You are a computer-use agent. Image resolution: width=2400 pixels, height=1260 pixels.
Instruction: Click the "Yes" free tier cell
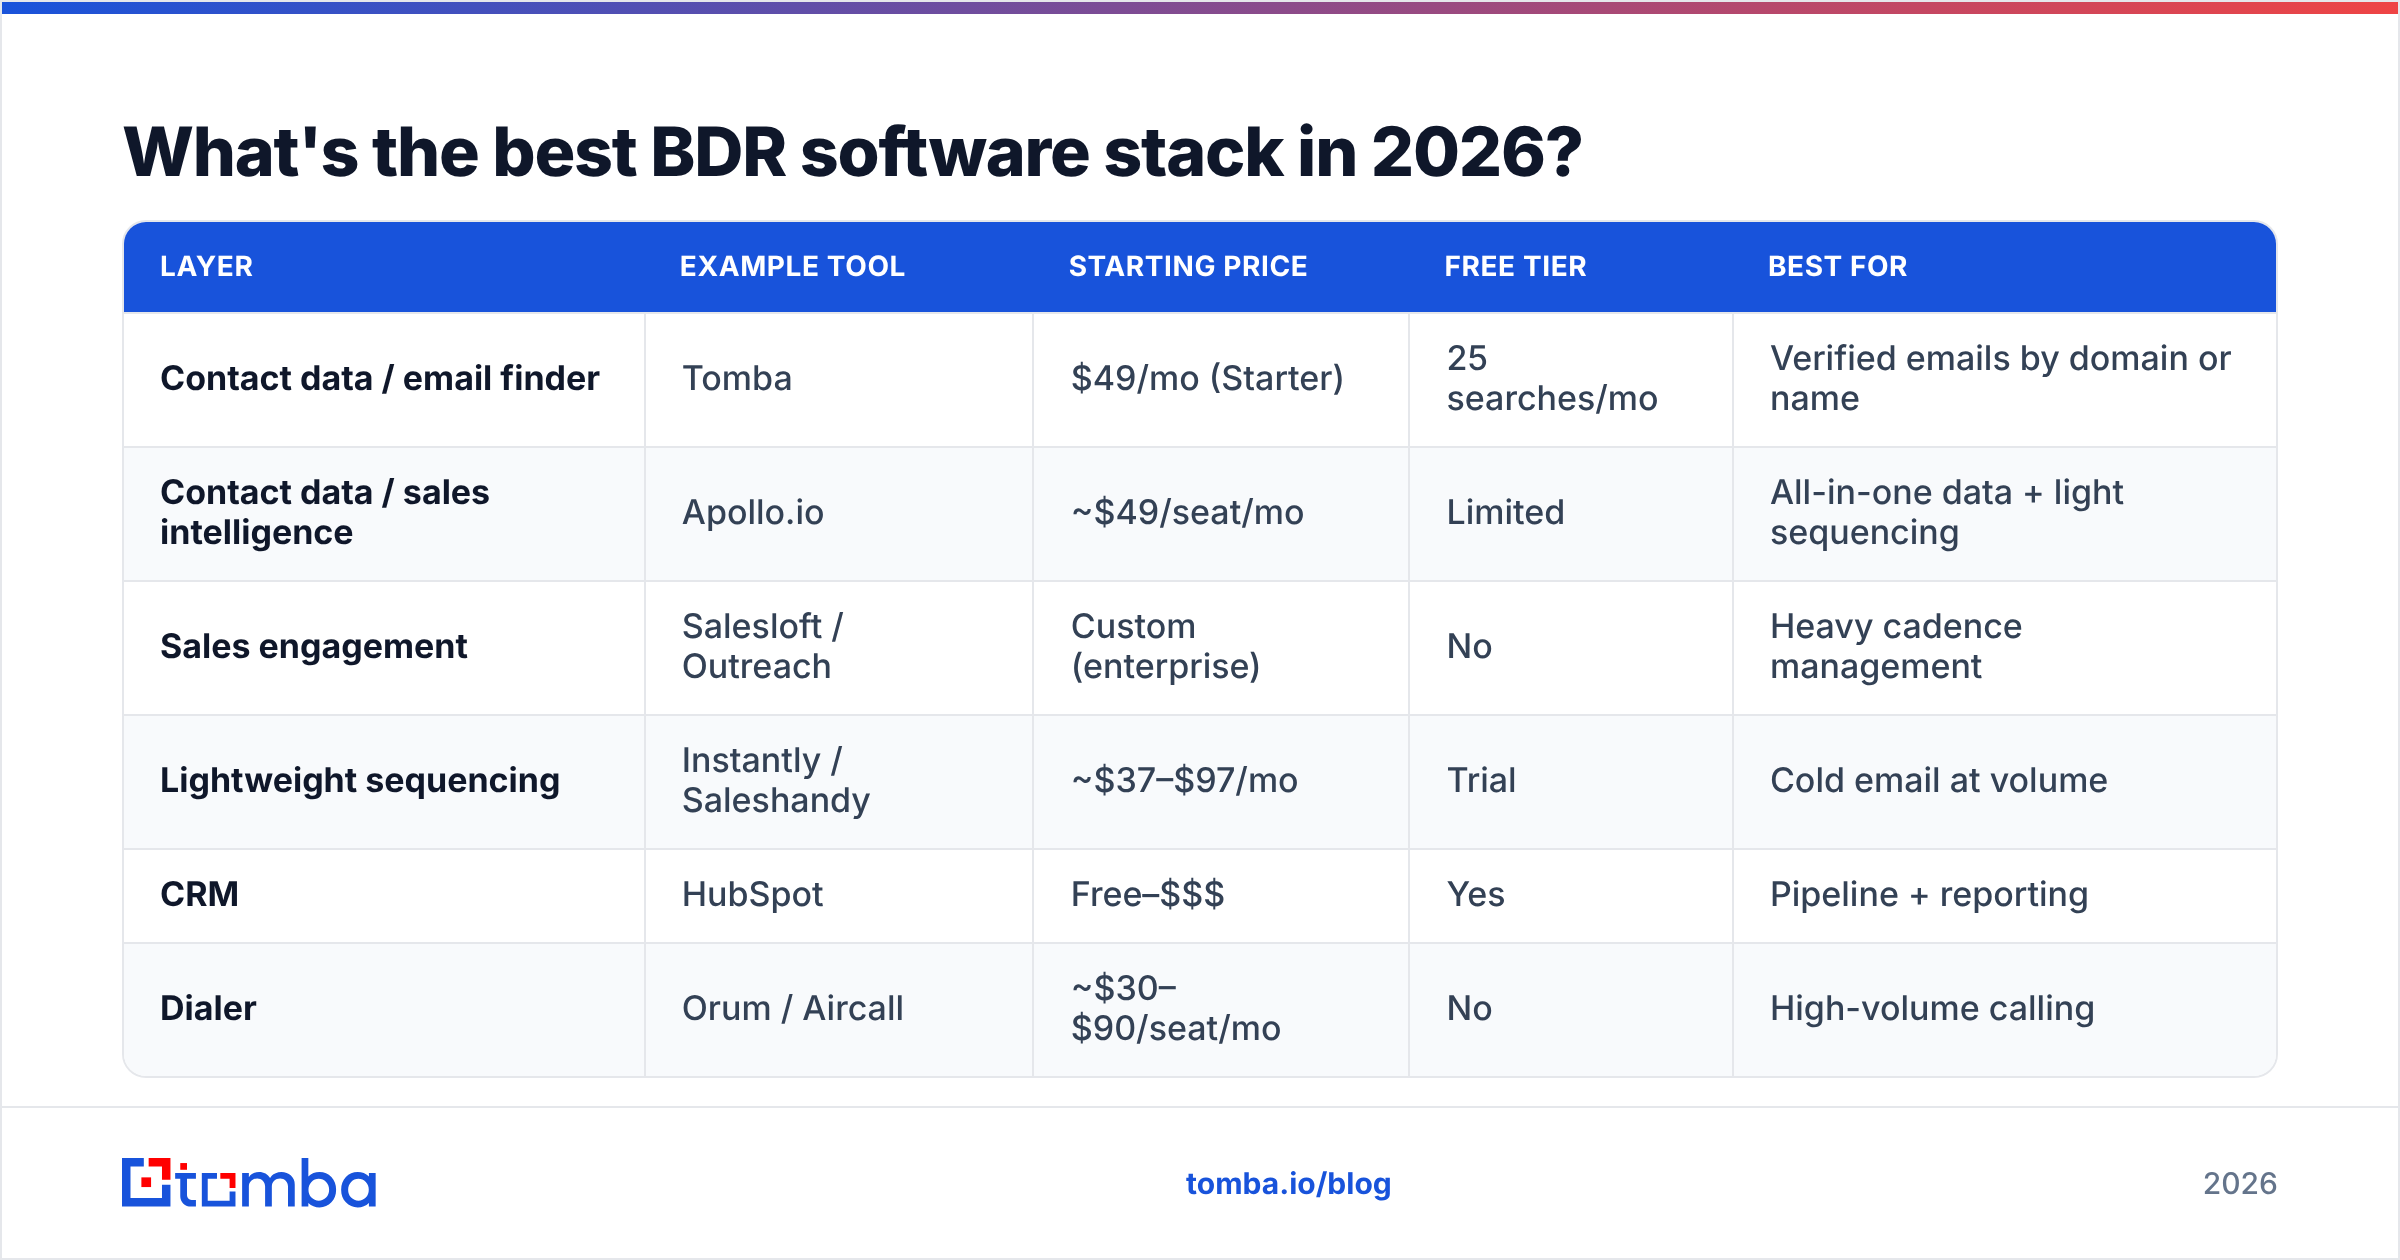tap(1571, 895)
